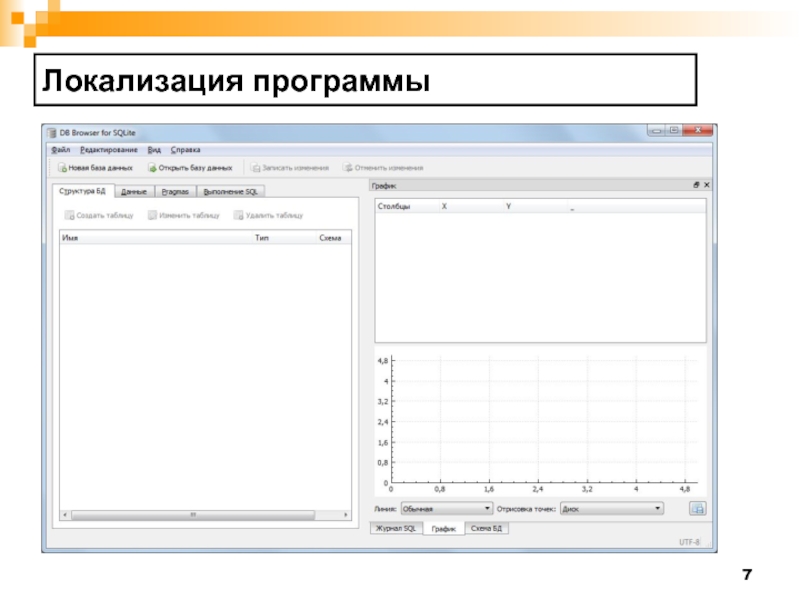
Task: Show the Схема БД bottom tab
Action: click(x=487, y=528)
